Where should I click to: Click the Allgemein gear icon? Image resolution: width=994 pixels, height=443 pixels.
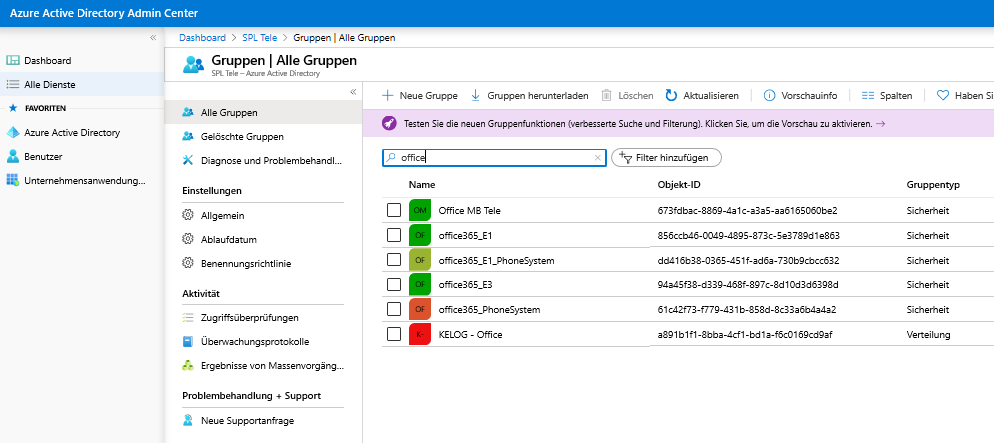click(188, 215)
